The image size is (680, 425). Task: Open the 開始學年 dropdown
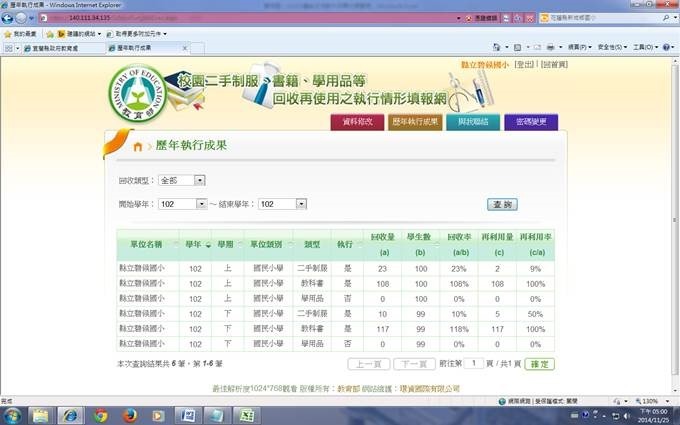[183, 204]
